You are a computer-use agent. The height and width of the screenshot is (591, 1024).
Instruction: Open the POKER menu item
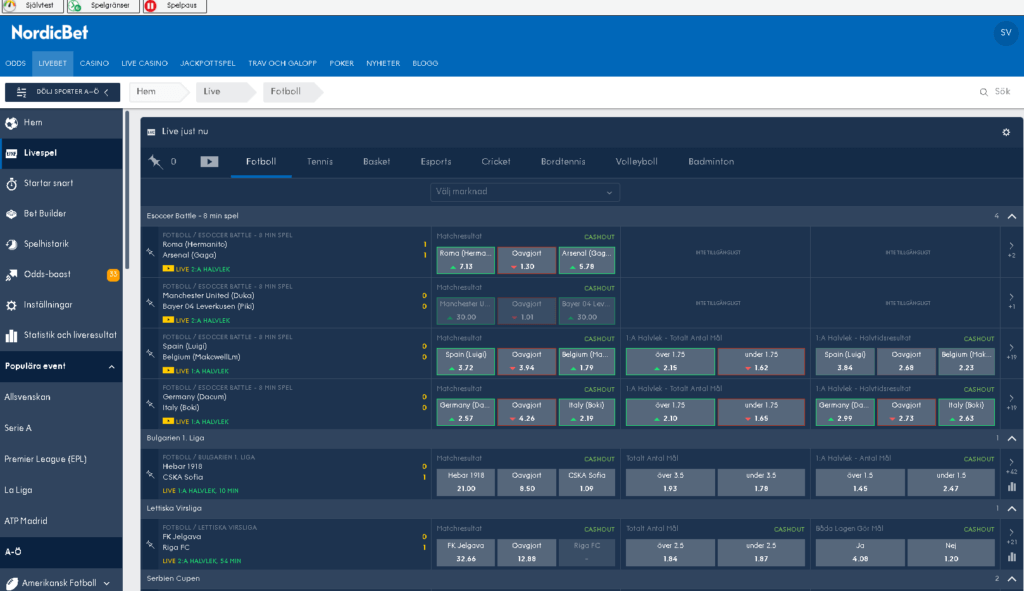tap(342, 63)
